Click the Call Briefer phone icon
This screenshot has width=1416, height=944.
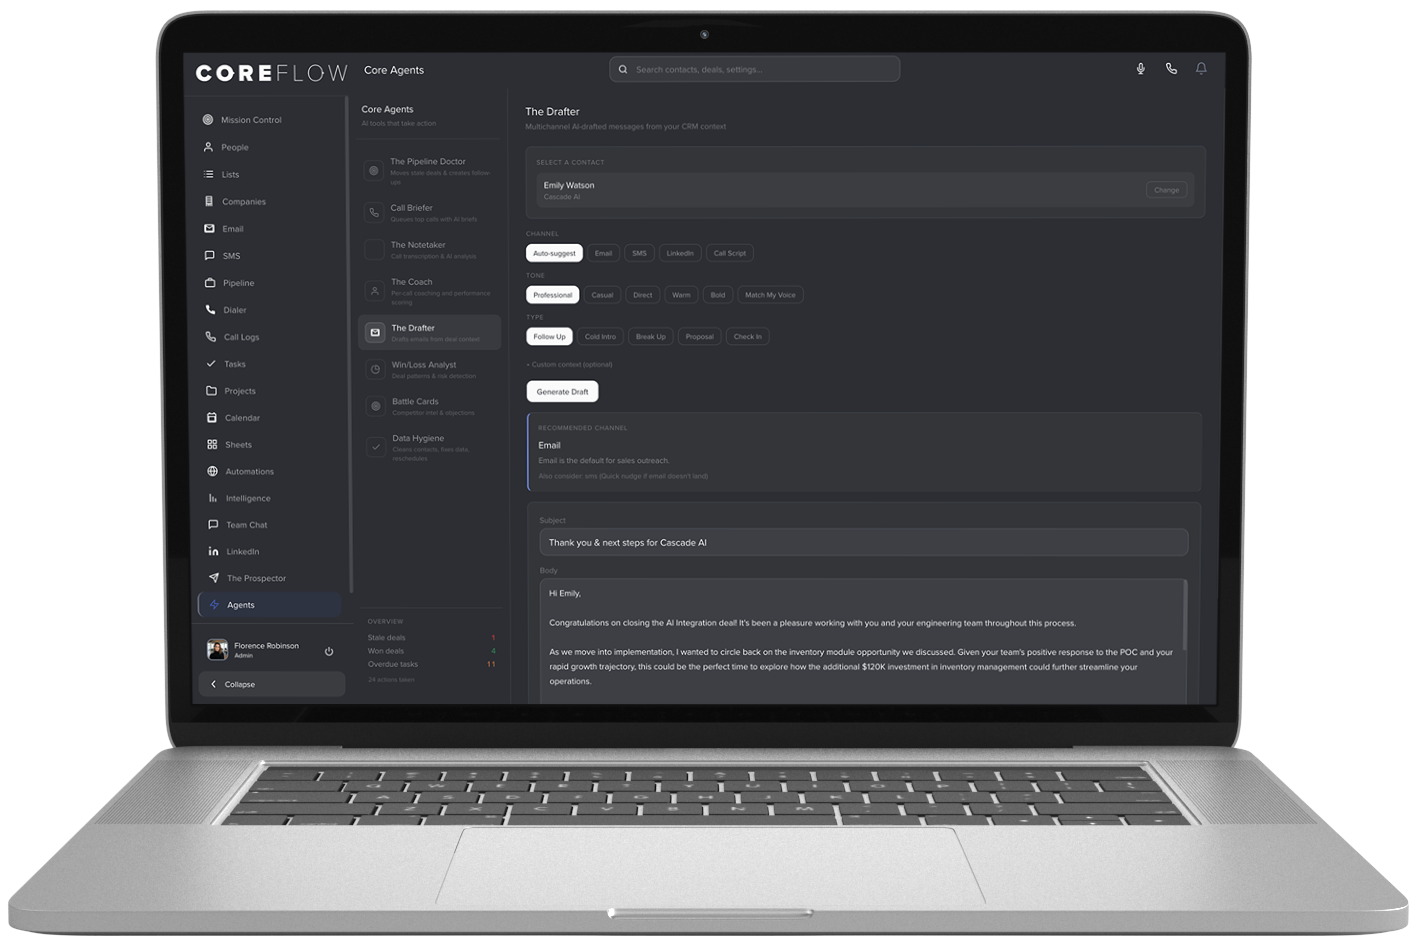click(374, 212)
